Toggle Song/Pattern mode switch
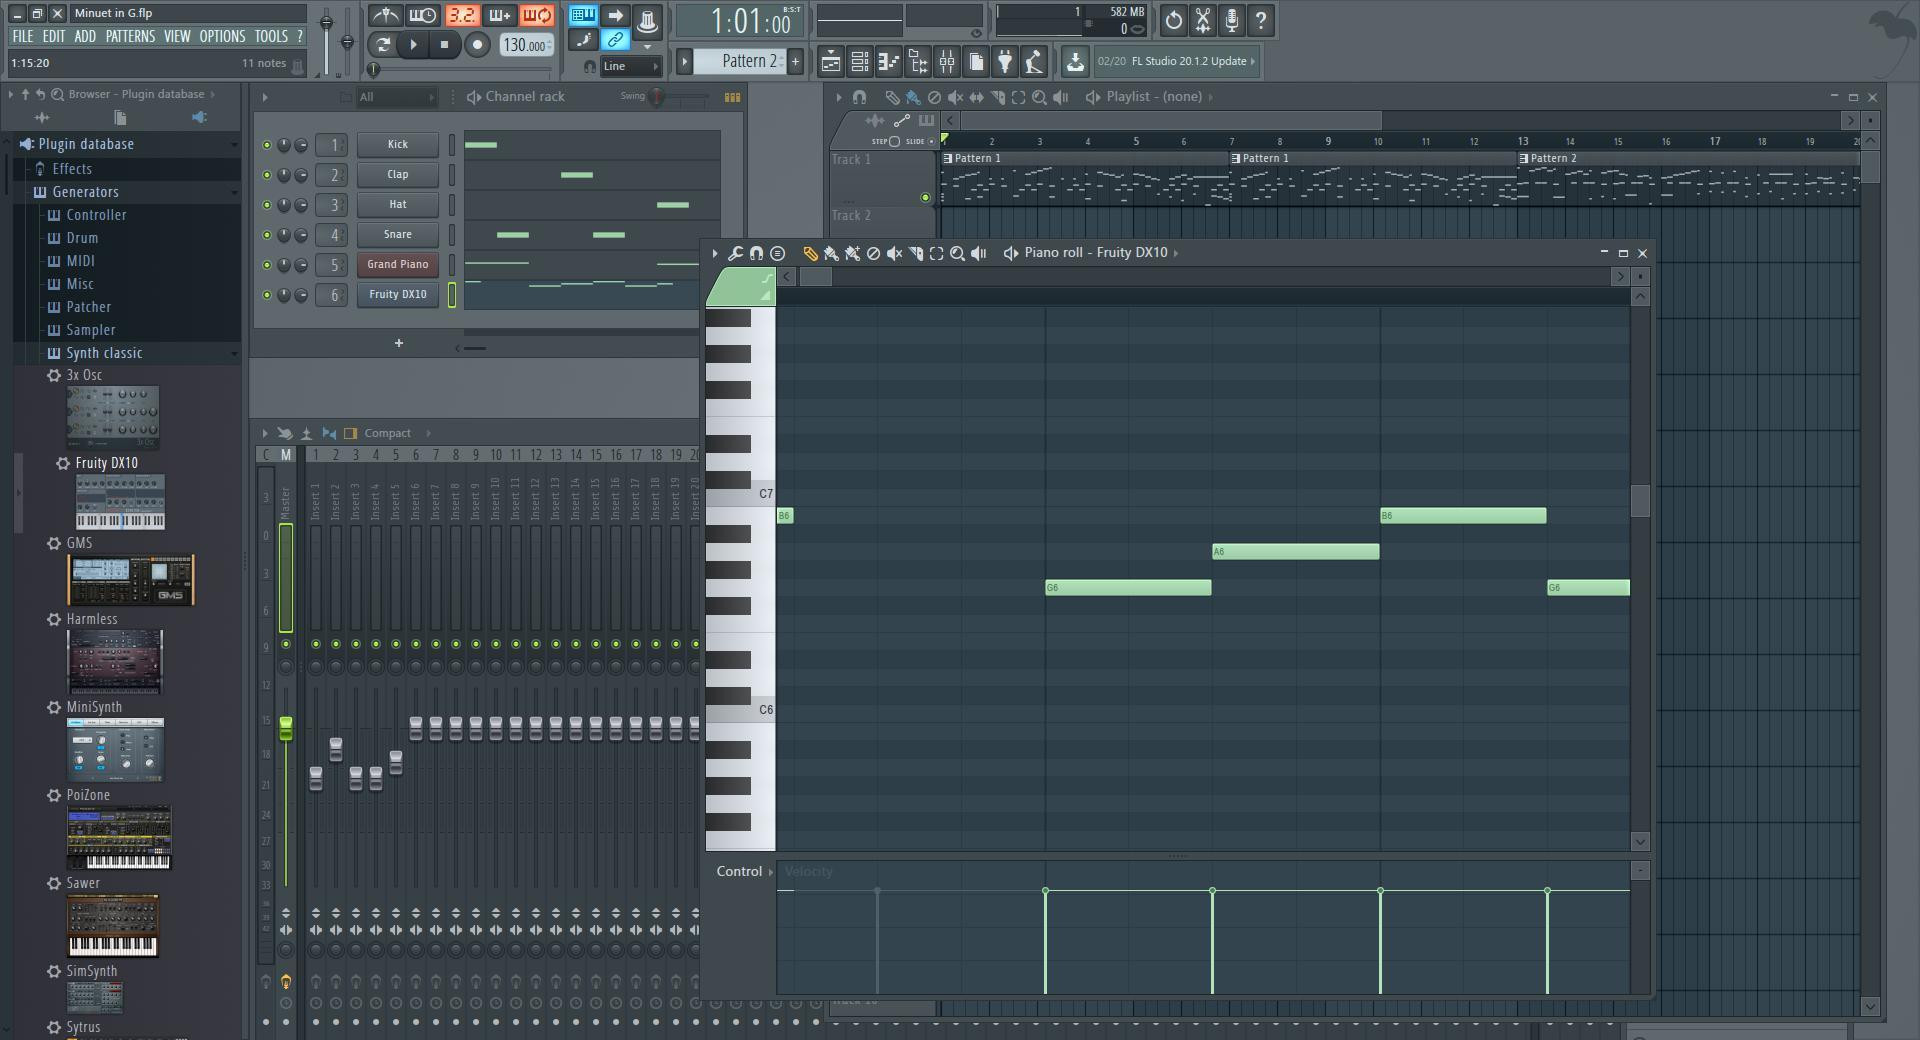 [382, 44]
